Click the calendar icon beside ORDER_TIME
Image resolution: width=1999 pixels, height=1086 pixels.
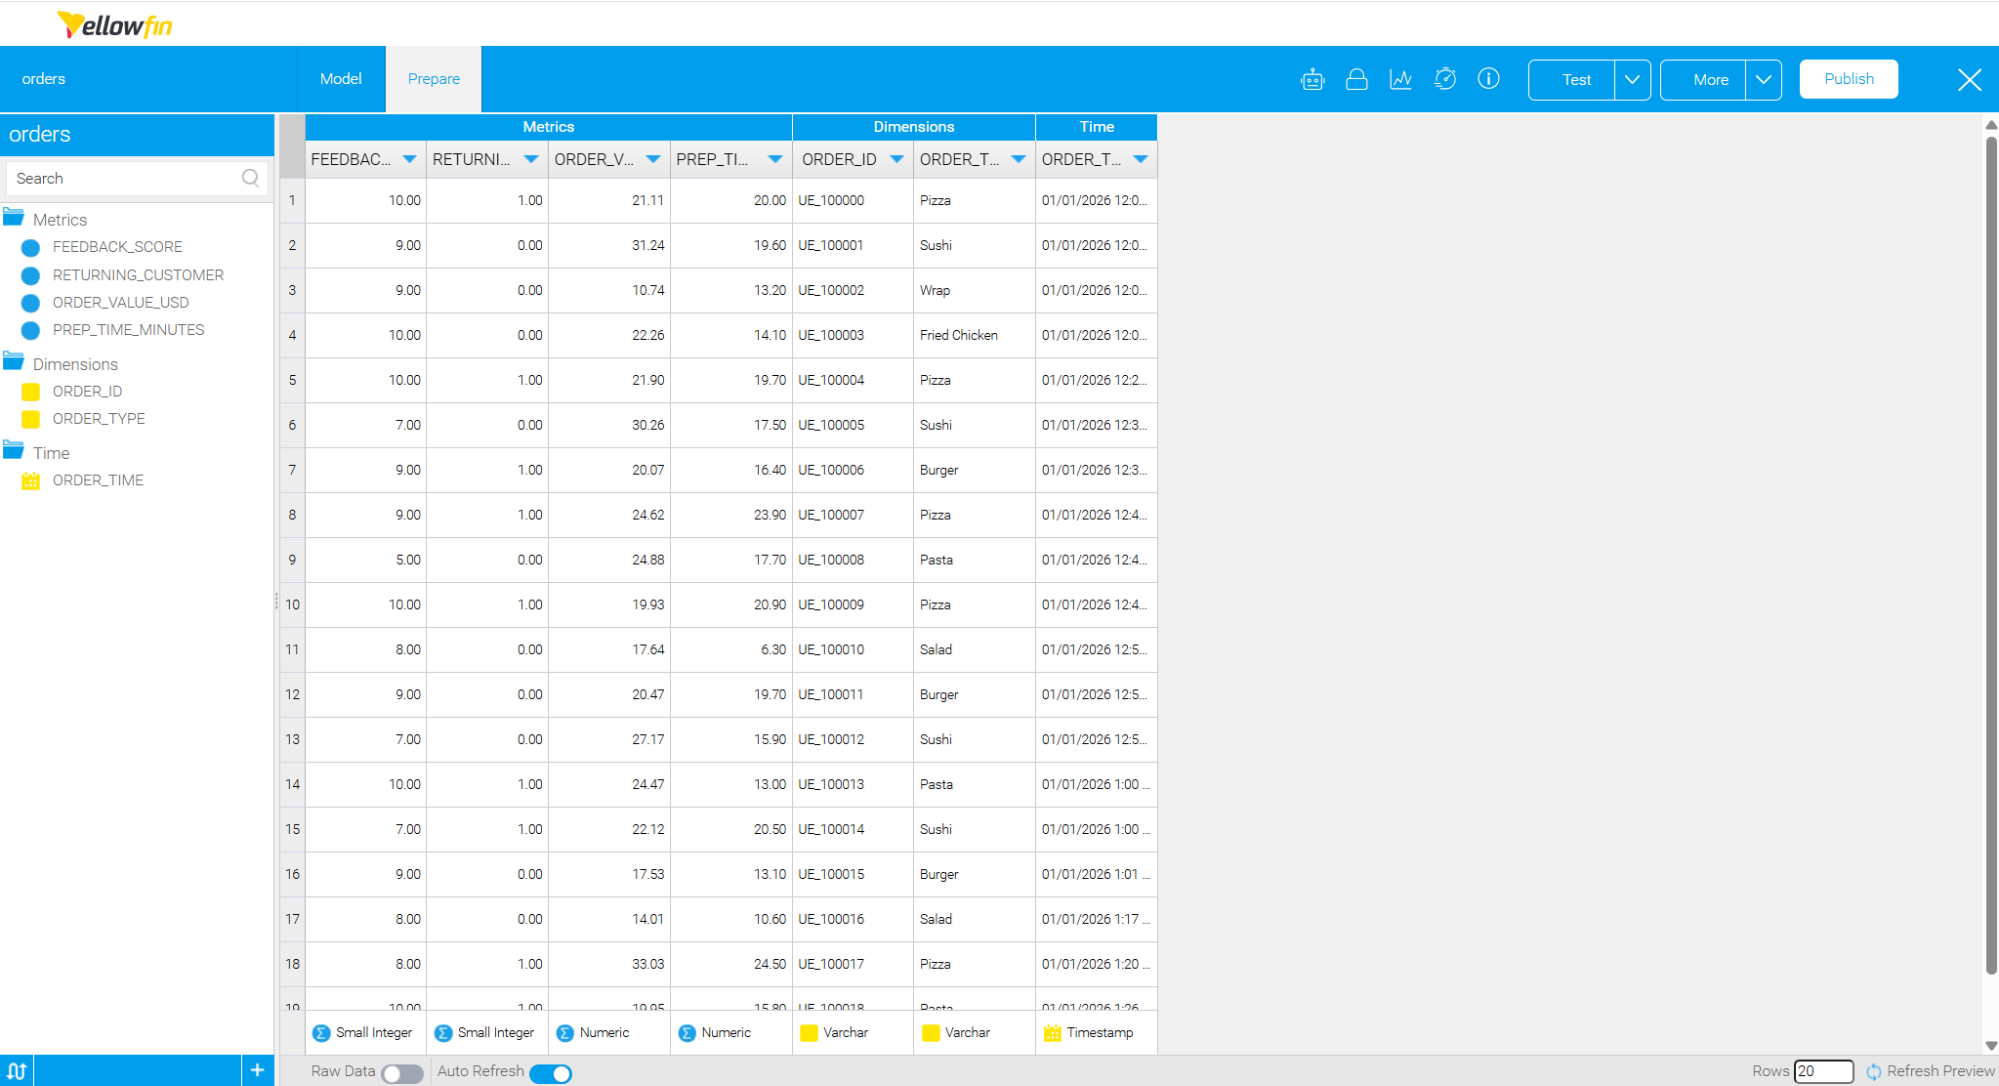30,480
